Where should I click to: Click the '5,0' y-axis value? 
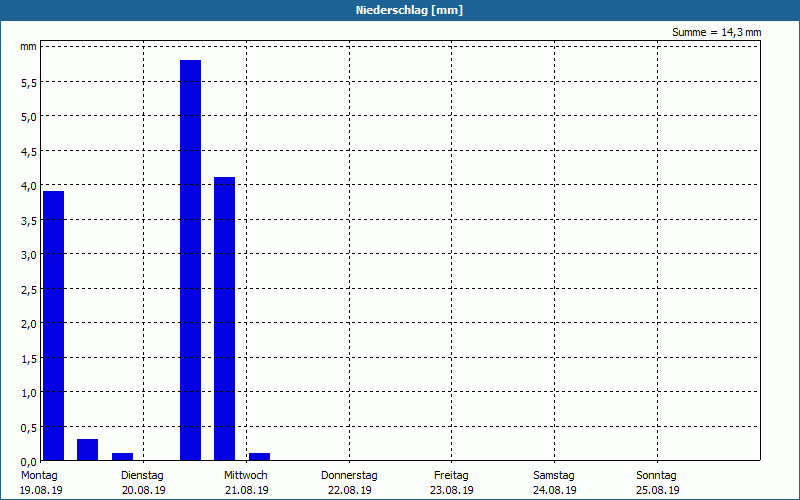coord(29,117)
